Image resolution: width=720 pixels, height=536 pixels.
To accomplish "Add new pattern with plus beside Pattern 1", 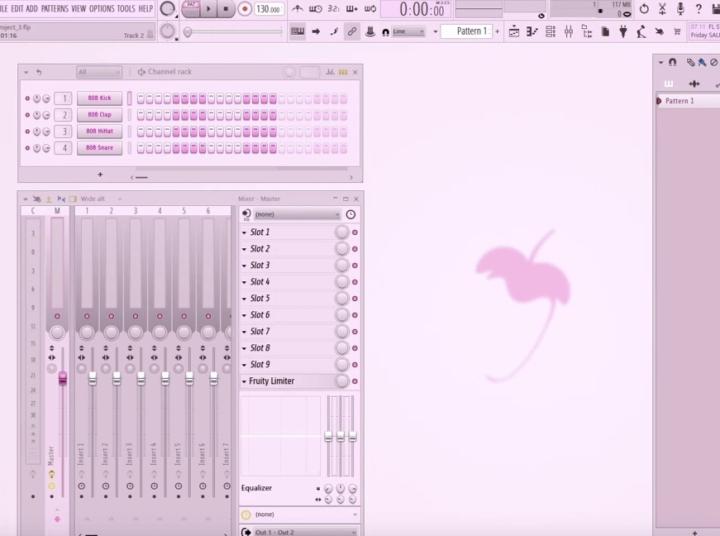I will click(x=497, y=32).
